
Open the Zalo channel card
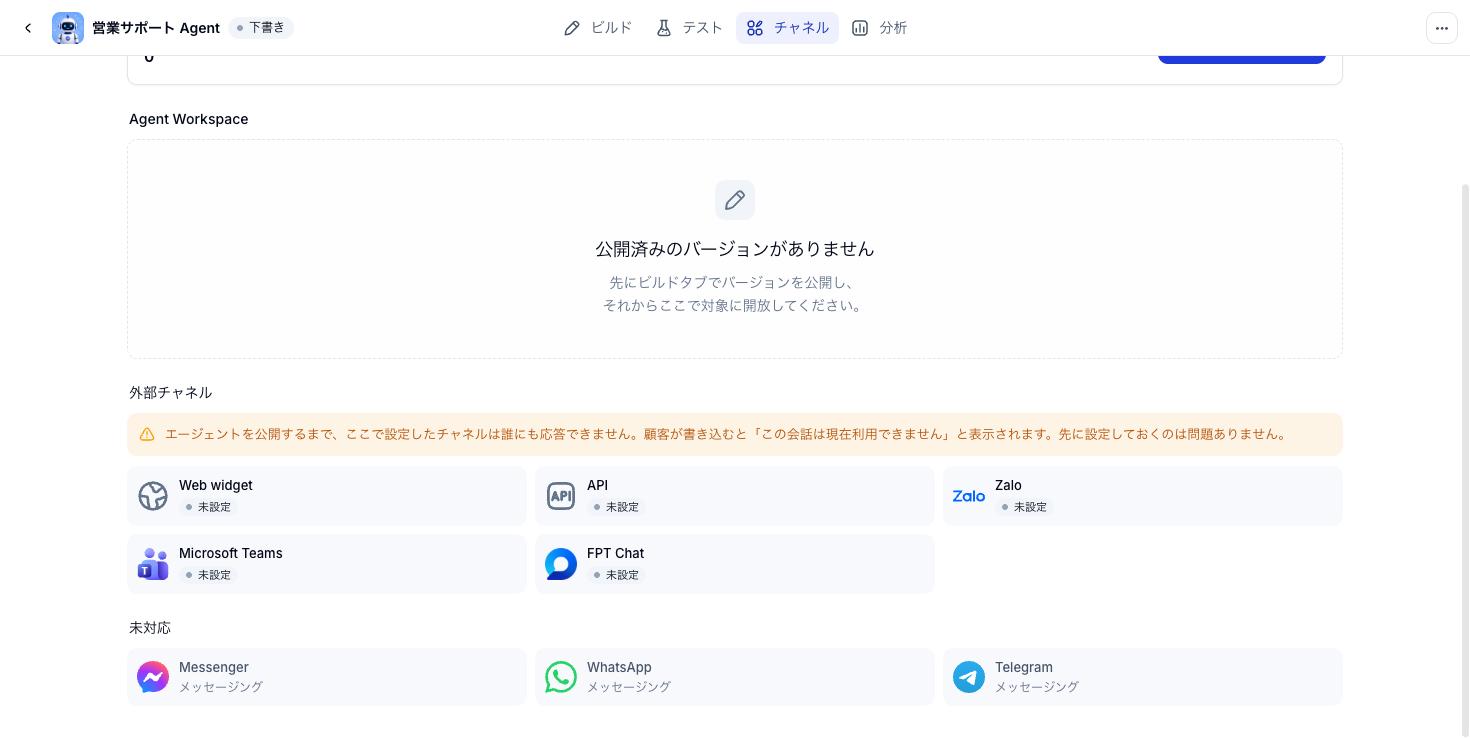pos(1143,496)
